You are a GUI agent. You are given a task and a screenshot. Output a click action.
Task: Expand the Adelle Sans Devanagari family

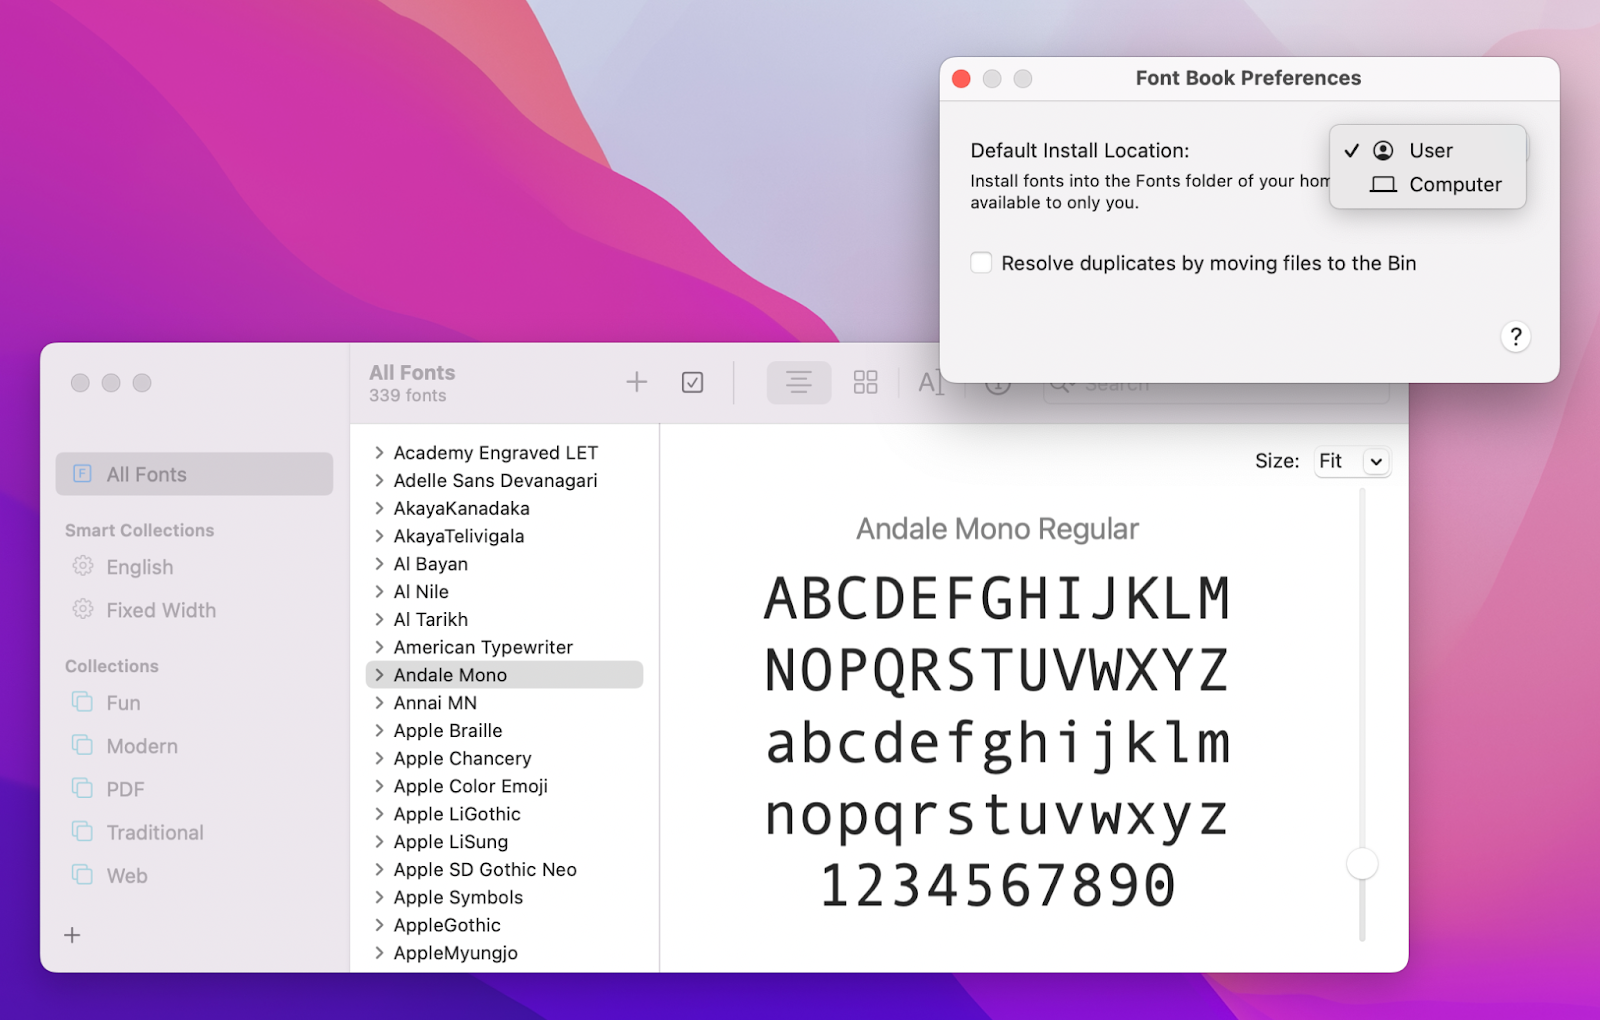coord(379,481)
